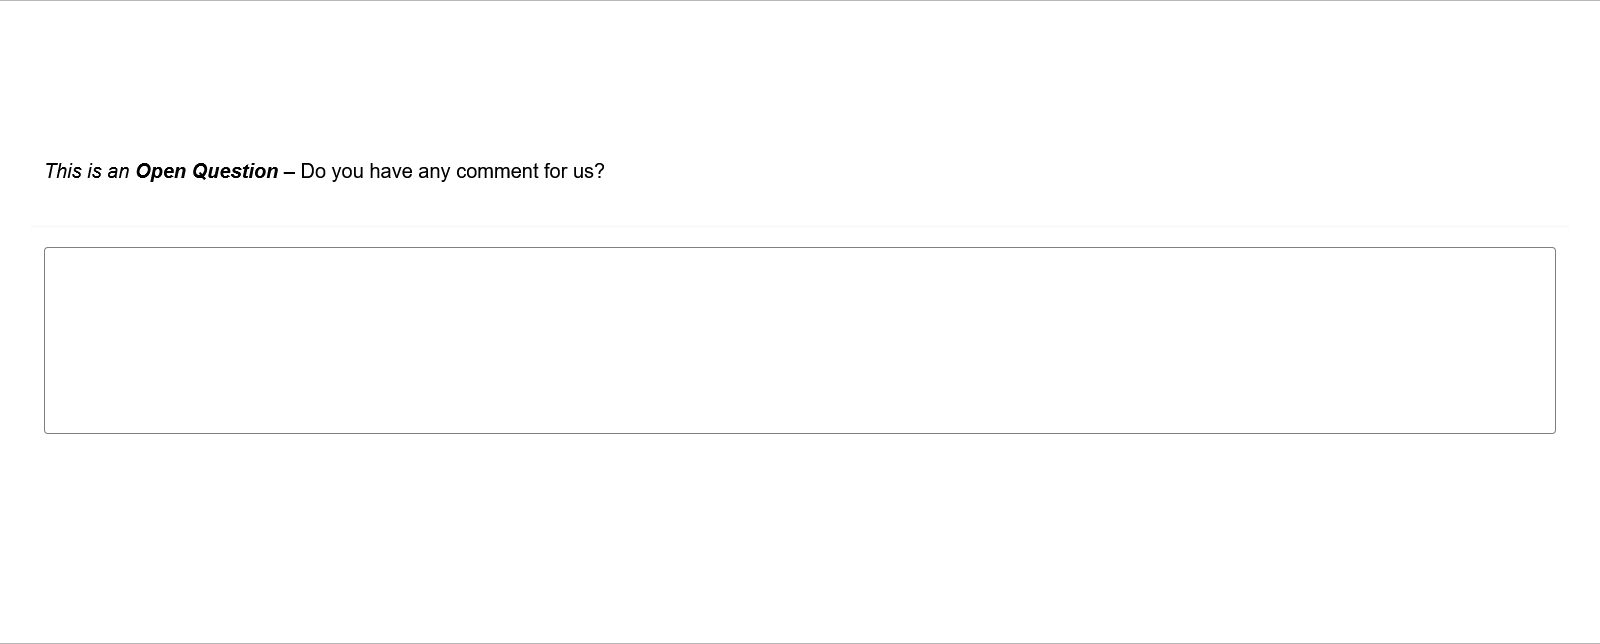Click the dash between the question parts
This screenshot has width=1600, height=644.
pyautogui.click(x=288, y=171)
